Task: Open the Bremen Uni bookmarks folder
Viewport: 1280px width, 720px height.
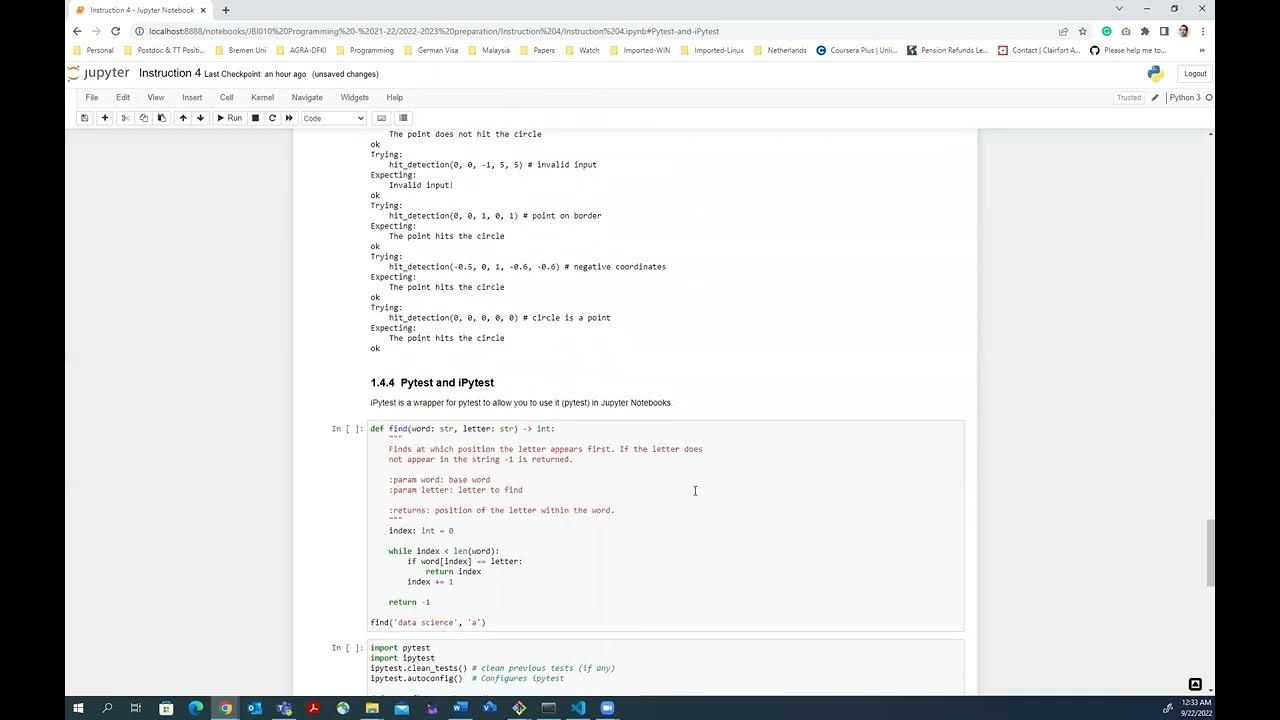Action: click(240, 50)
